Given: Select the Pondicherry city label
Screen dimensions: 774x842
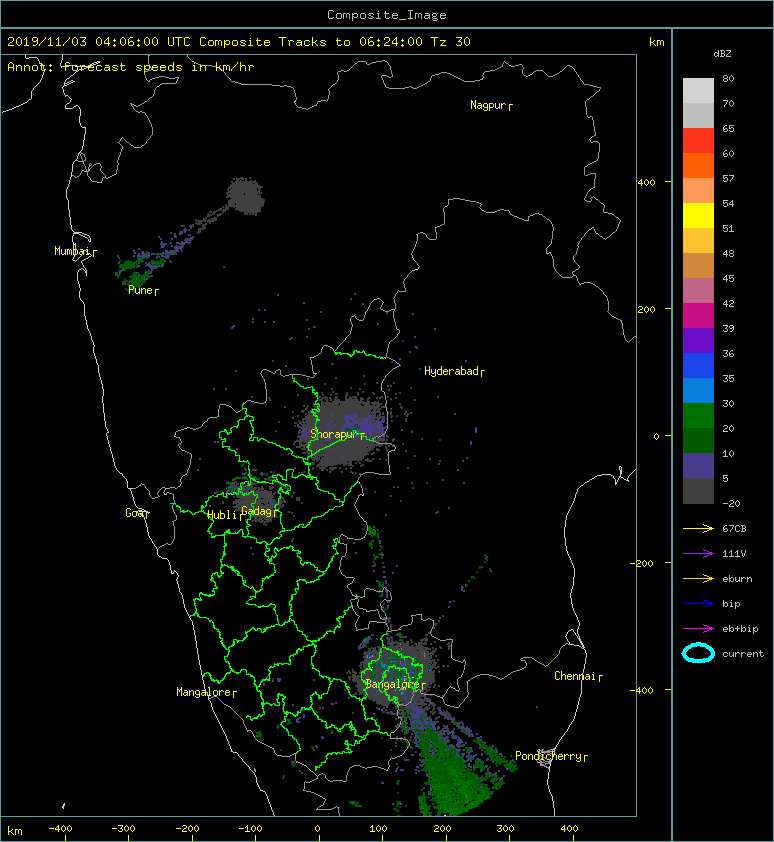Looking at the screenshot, I should tap(551, 756).
